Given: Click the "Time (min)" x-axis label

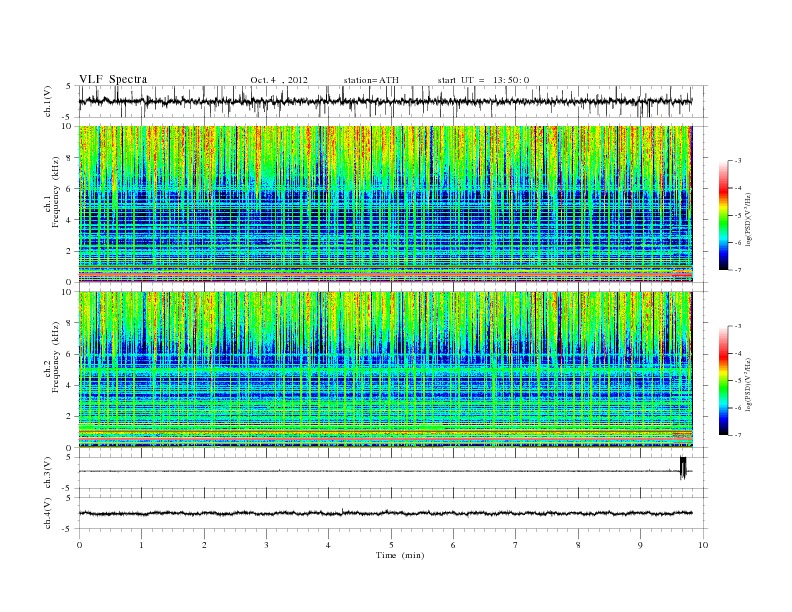Looking at the screenshot, I should [x=400, y=555].
